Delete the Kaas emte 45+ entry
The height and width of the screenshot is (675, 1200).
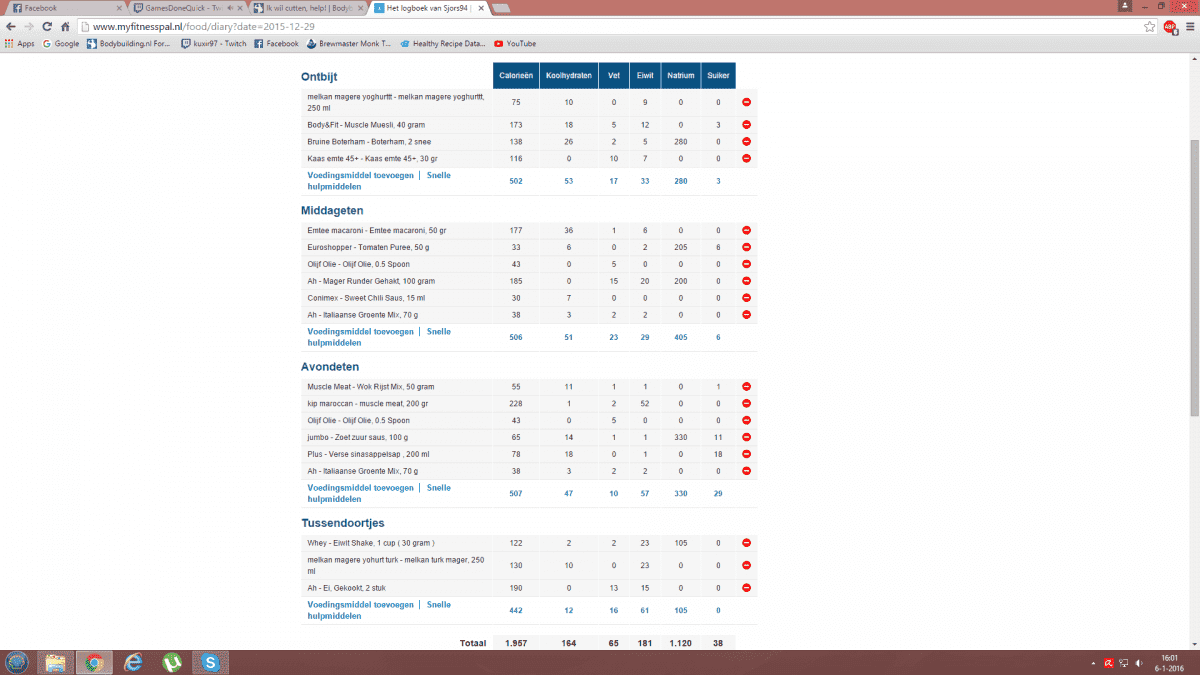(746, 159)
